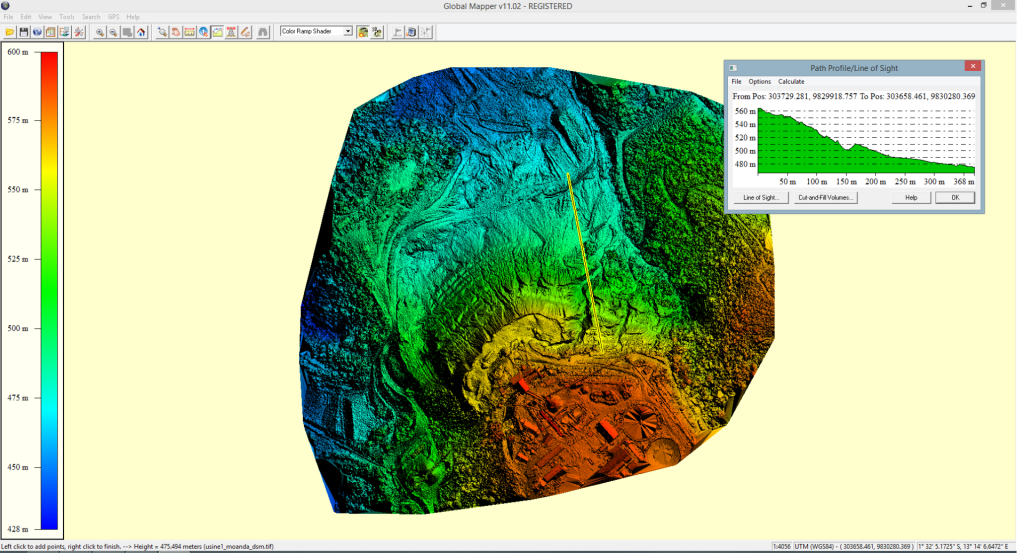Image resolution: width=1024 pixels, height=553 pixels.
Task: Click the Zoom In magnifier icon
Action: [100, 32]
